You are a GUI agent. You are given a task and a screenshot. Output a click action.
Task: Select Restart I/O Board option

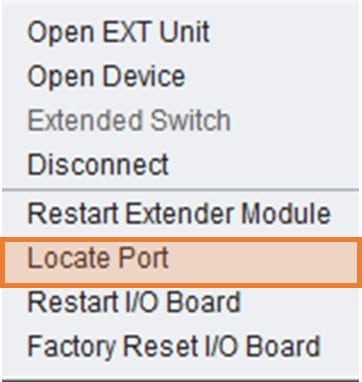point(180,302)
